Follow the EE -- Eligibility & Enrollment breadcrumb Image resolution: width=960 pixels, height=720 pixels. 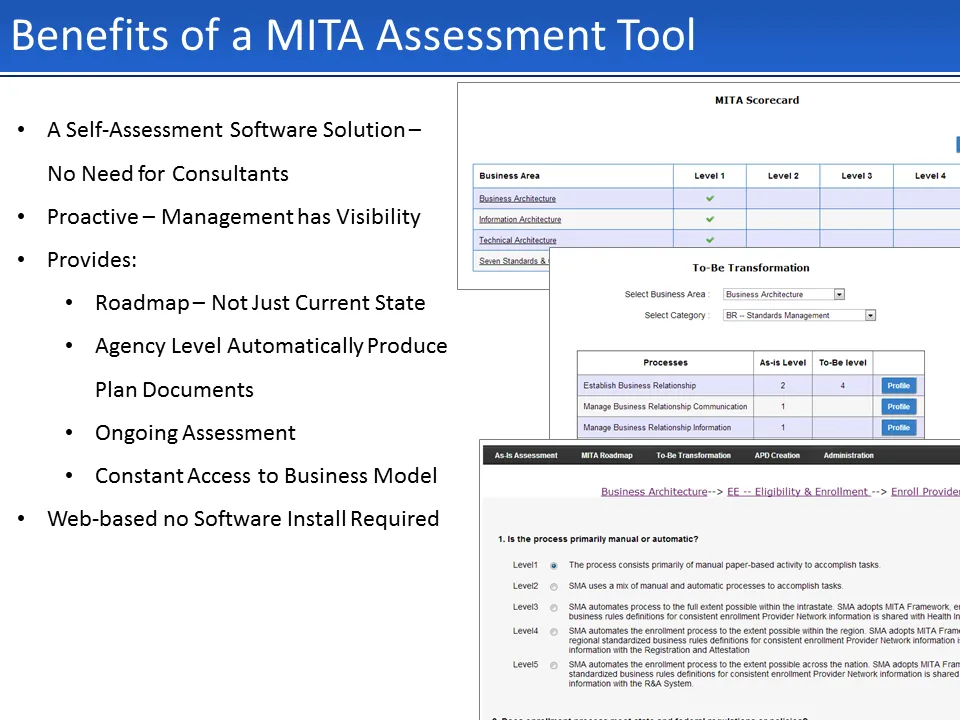click(798, 492)
